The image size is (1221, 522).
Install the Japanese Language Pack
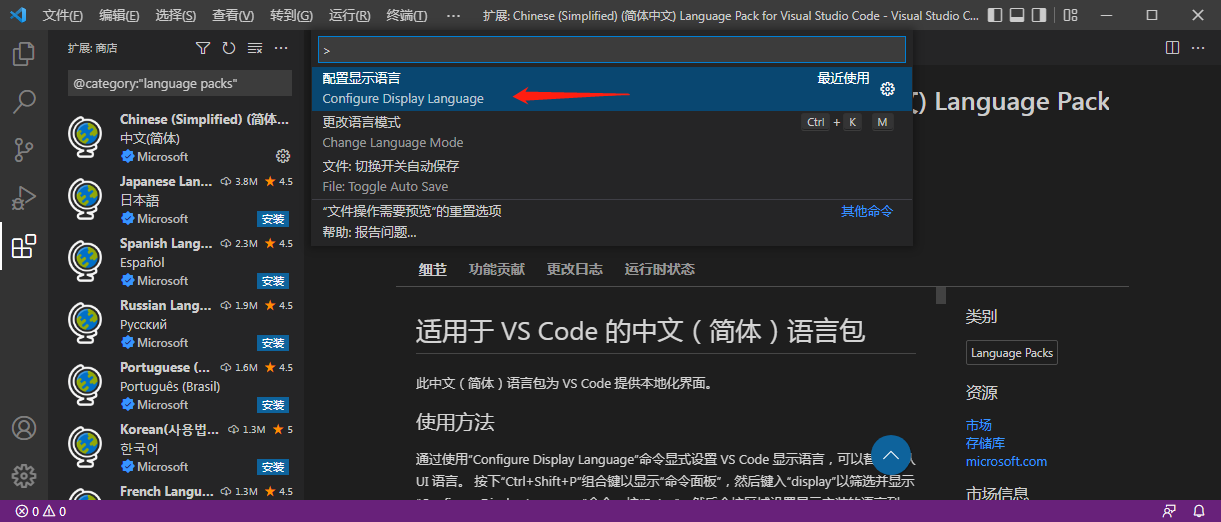[x=273, y=219]
